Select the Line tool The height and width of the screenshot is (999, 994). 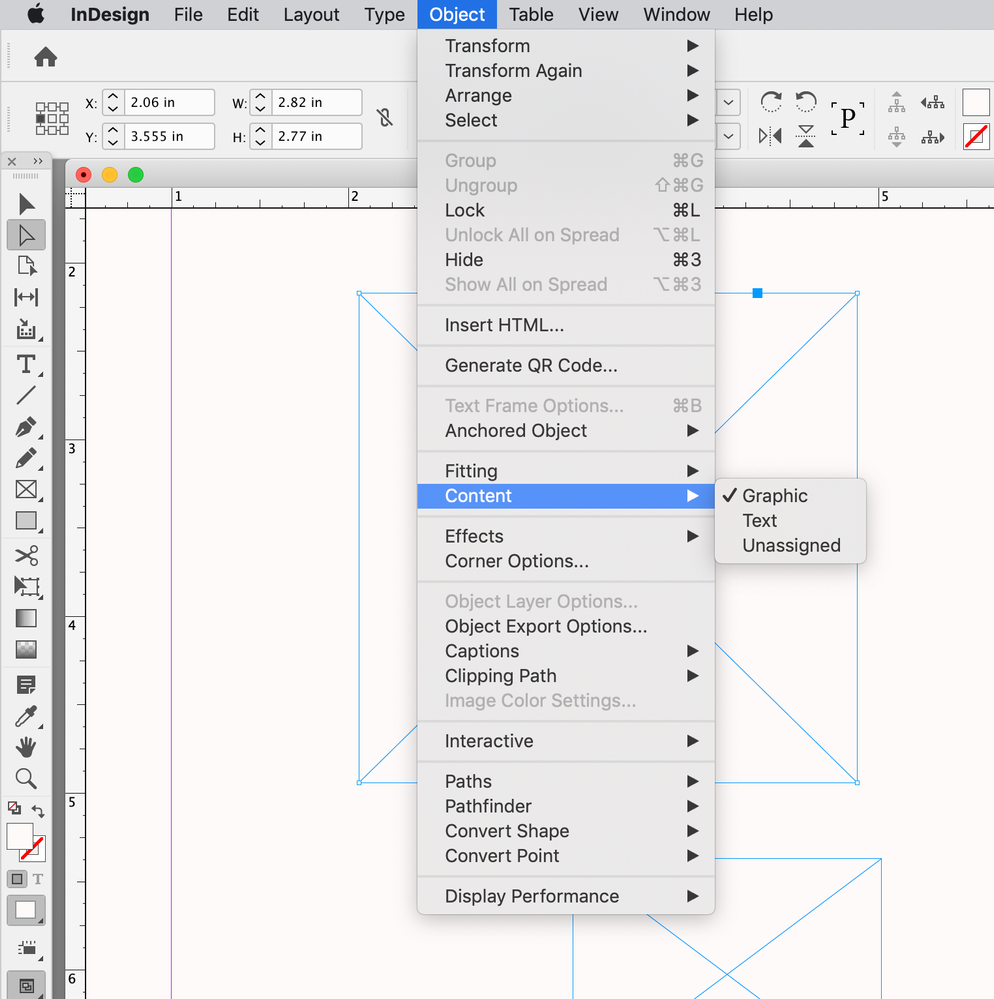click(26, 396)
